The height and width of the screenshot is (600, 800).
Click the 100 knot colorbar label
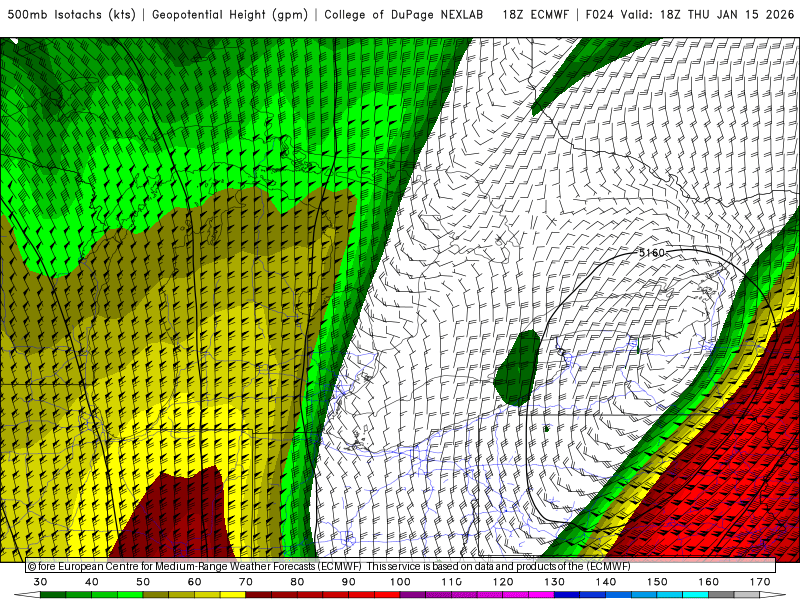(401, 582)
